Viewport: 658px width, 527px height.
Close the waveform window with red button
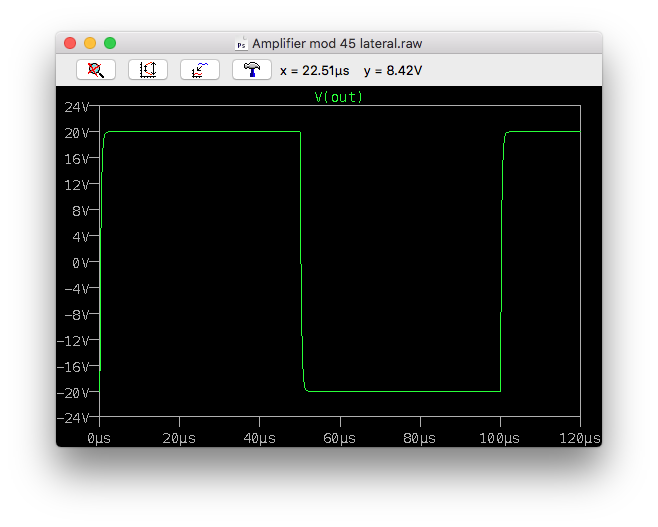tap(70, 43)
